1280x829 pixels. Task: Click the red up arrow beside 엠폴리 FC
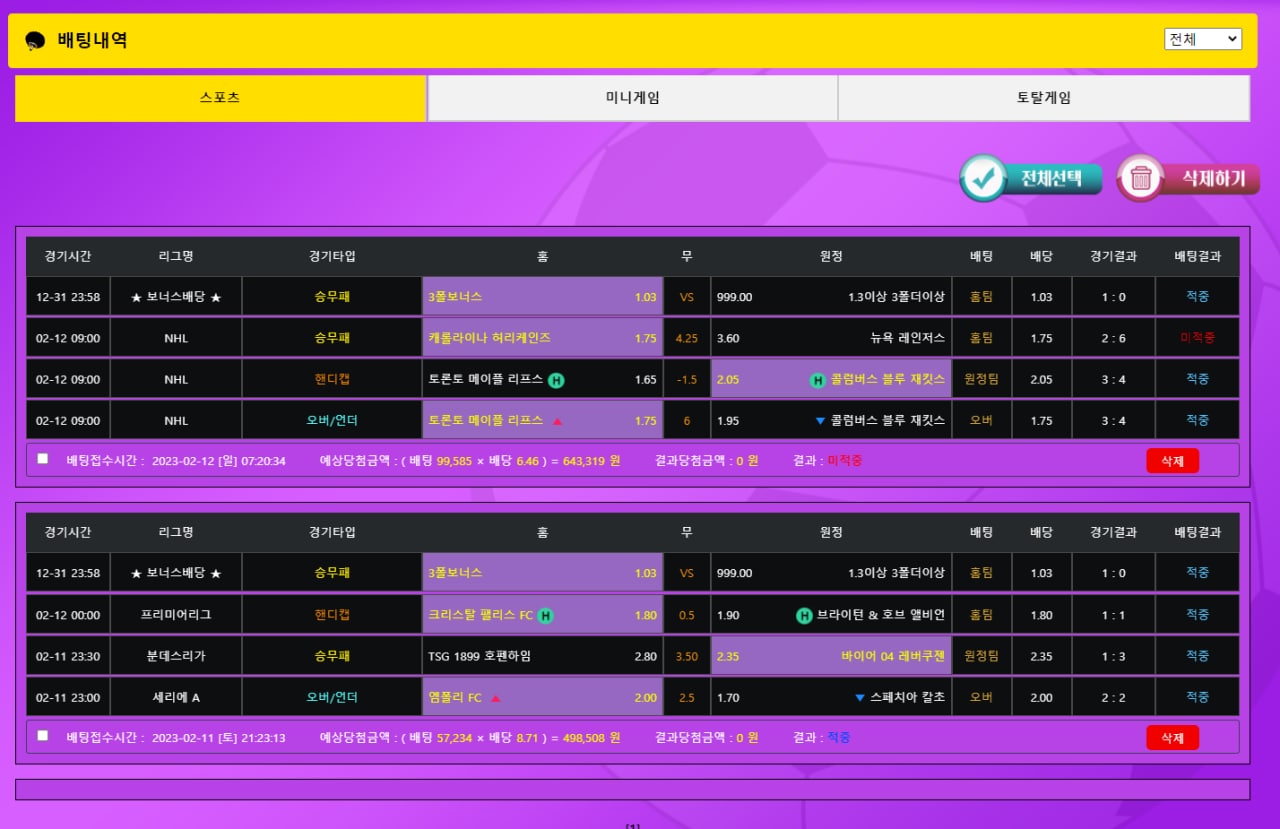[496, 698]
